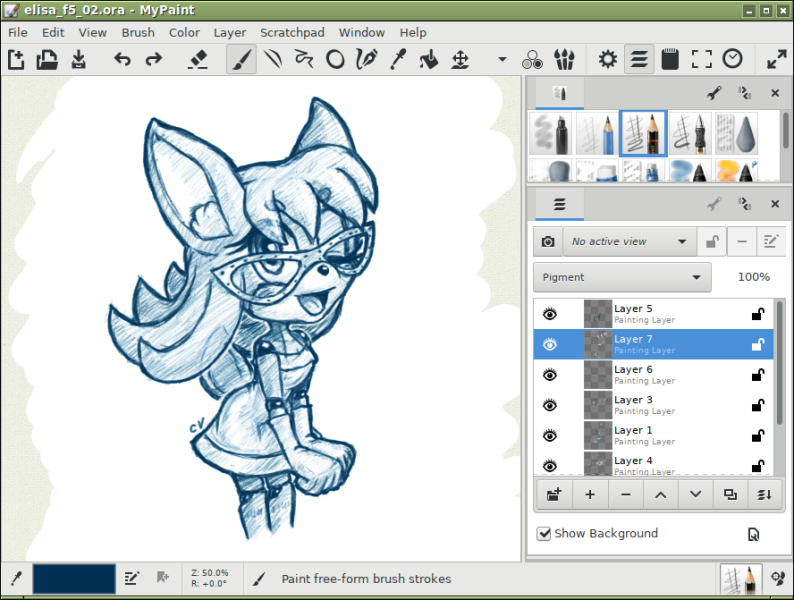Redo the last undone action
The height and width of the screenshot is (600, 794).
[153, 59]
